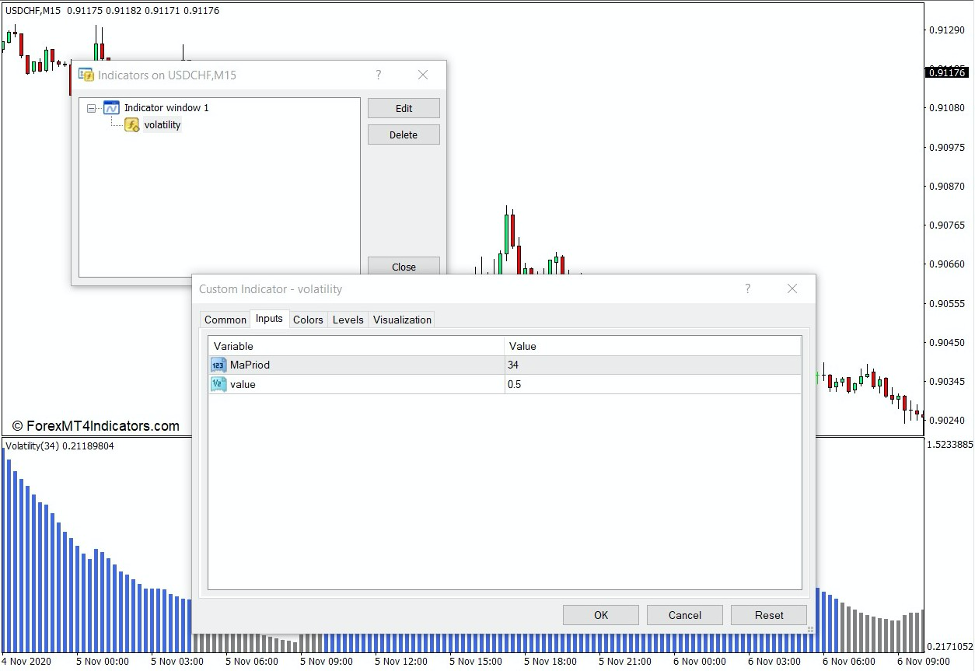Click the volatility function icon in the indicator list

pyautogui.click(x=131, y=124)
